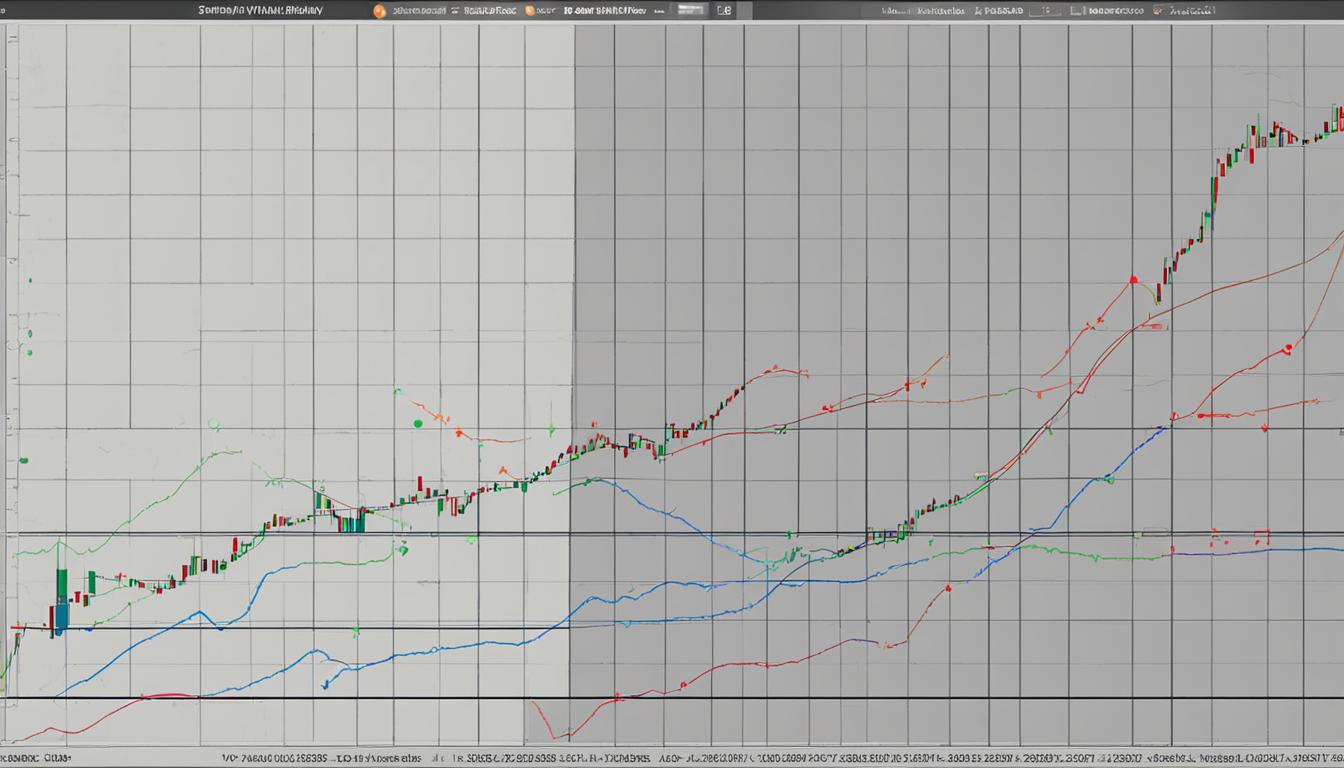The height and width of the screenshot is (768, 1344).
Task: Click the dark square button beside the white box
Action: [x=724, y=11]
